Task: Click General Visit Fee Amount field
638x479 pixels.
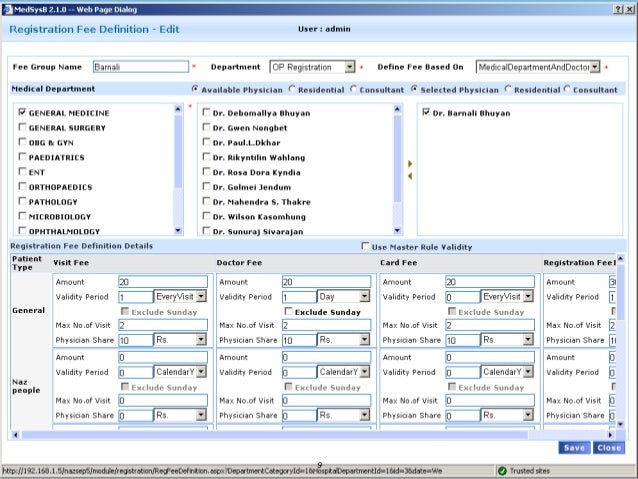Action: (x=163, y=282)
